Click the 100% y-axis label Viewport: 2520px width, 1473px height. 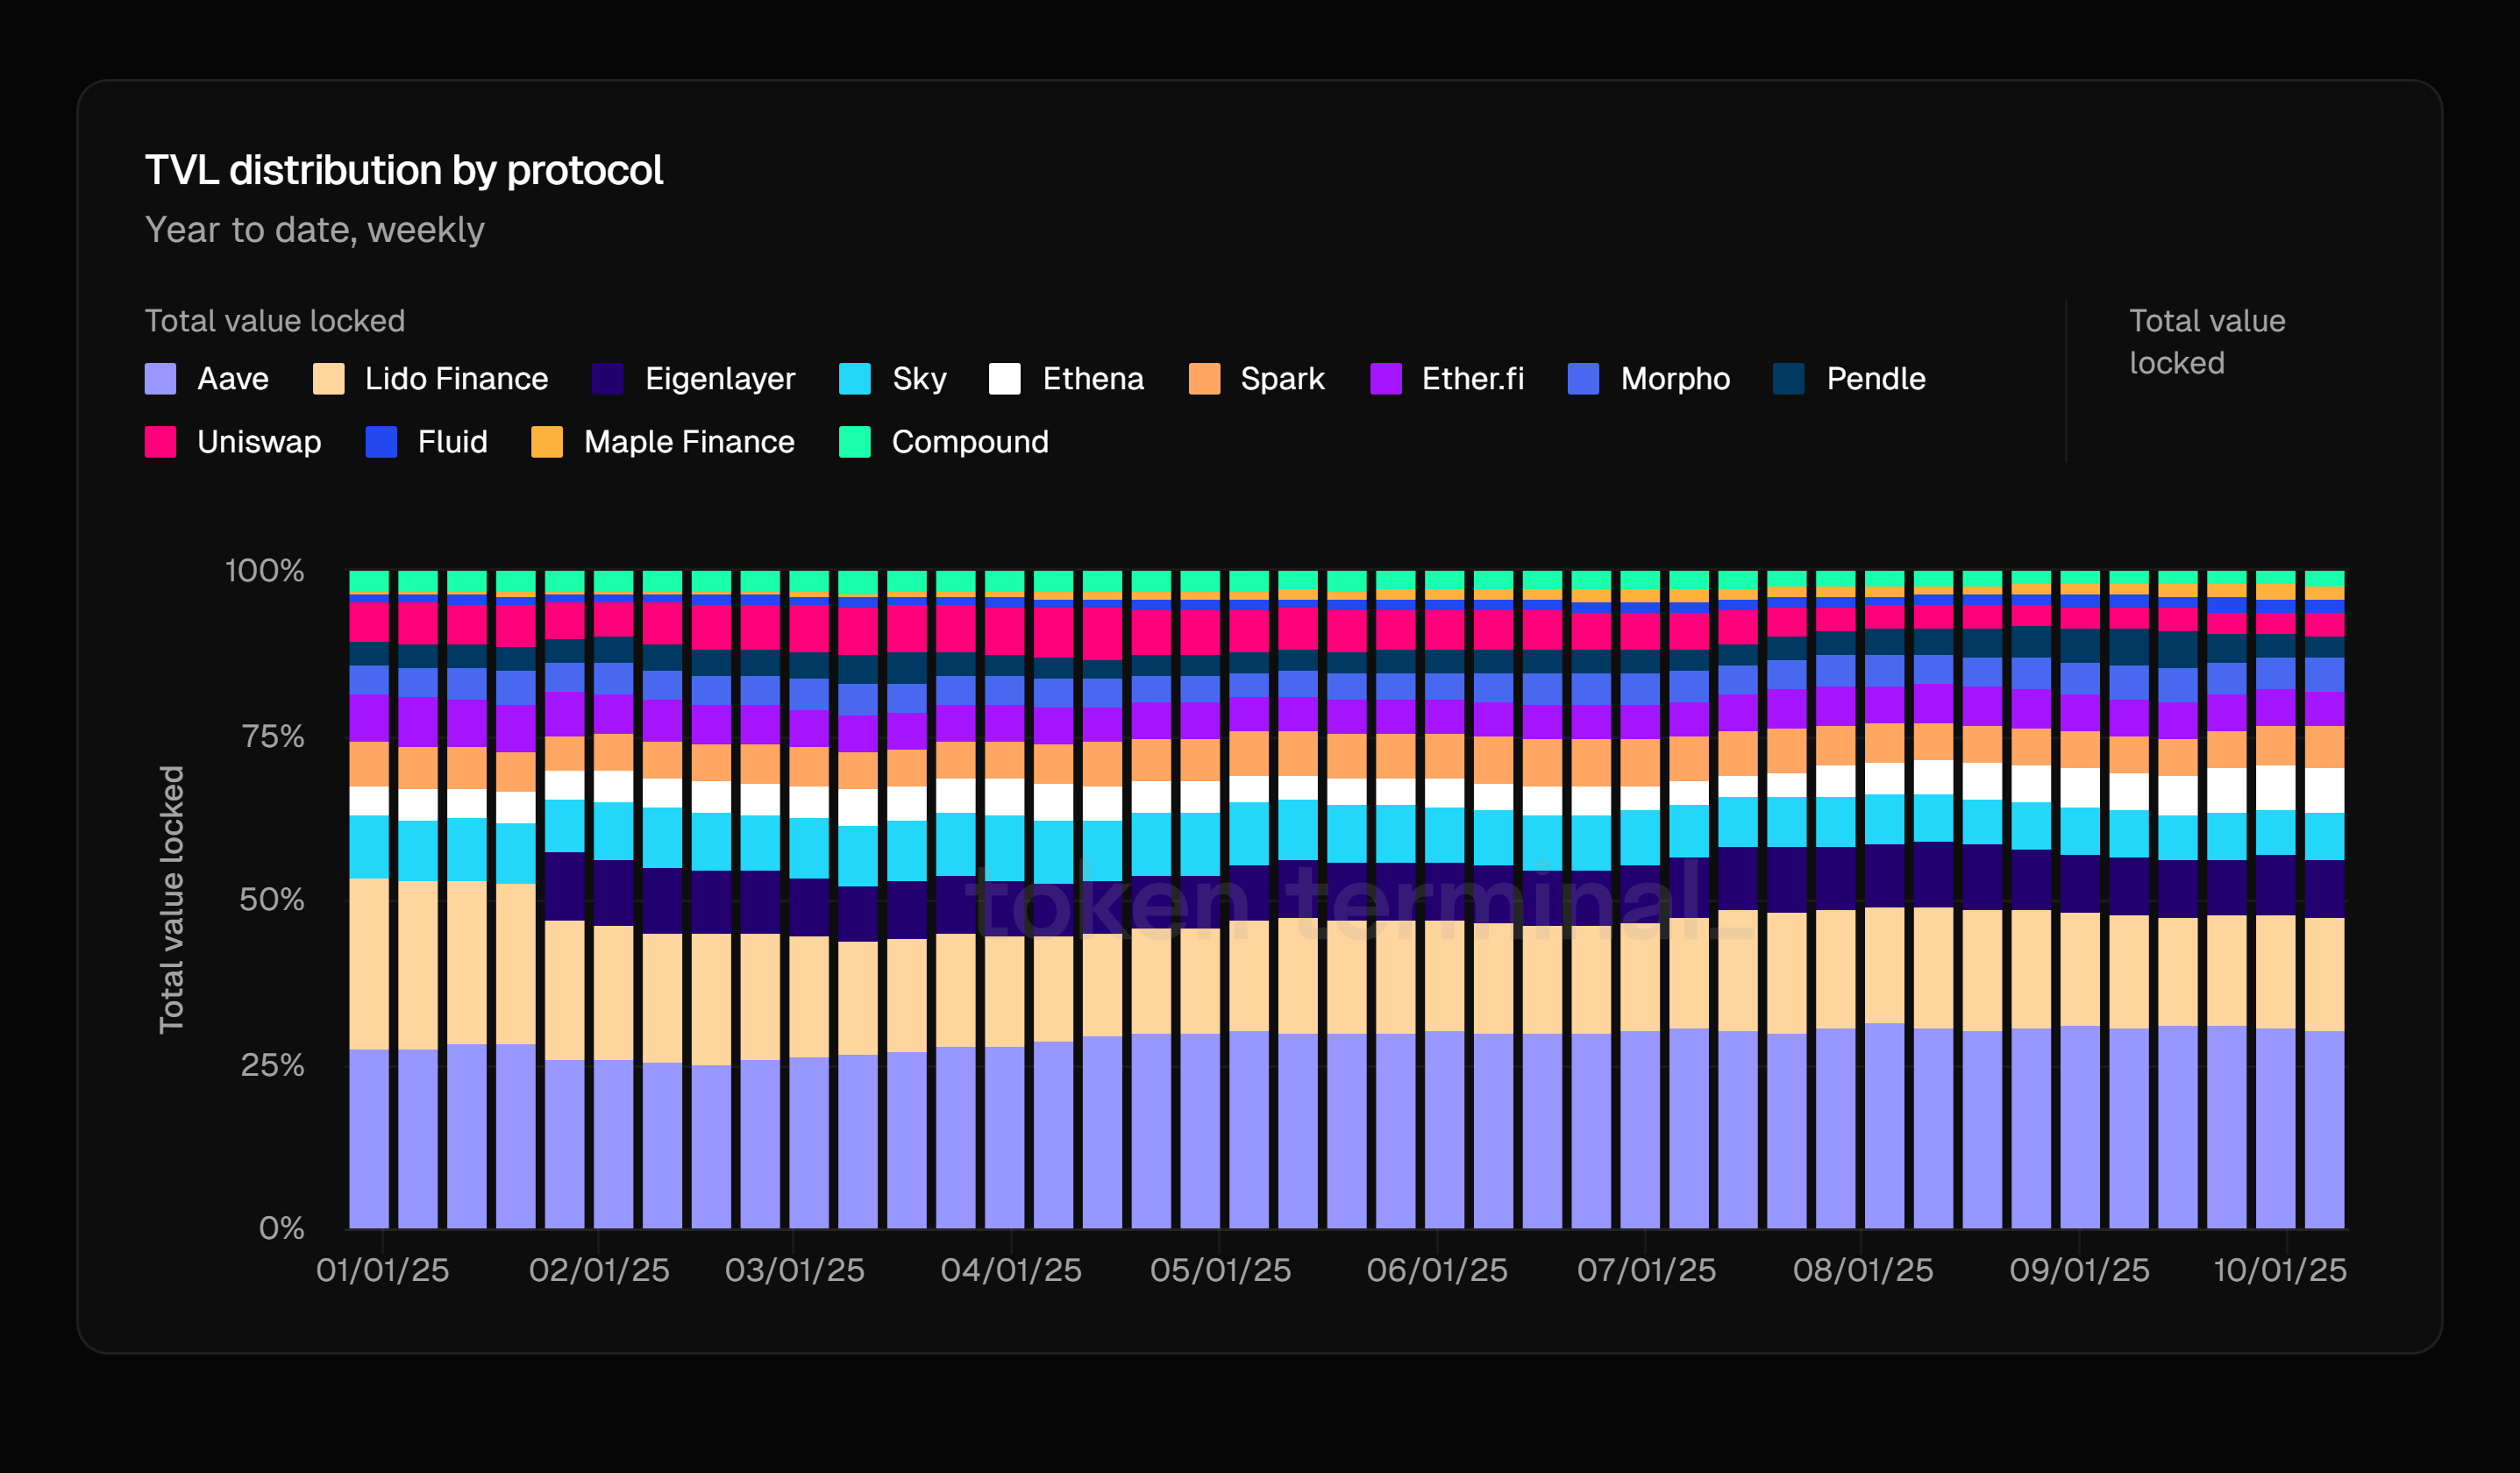click(265, 571)
